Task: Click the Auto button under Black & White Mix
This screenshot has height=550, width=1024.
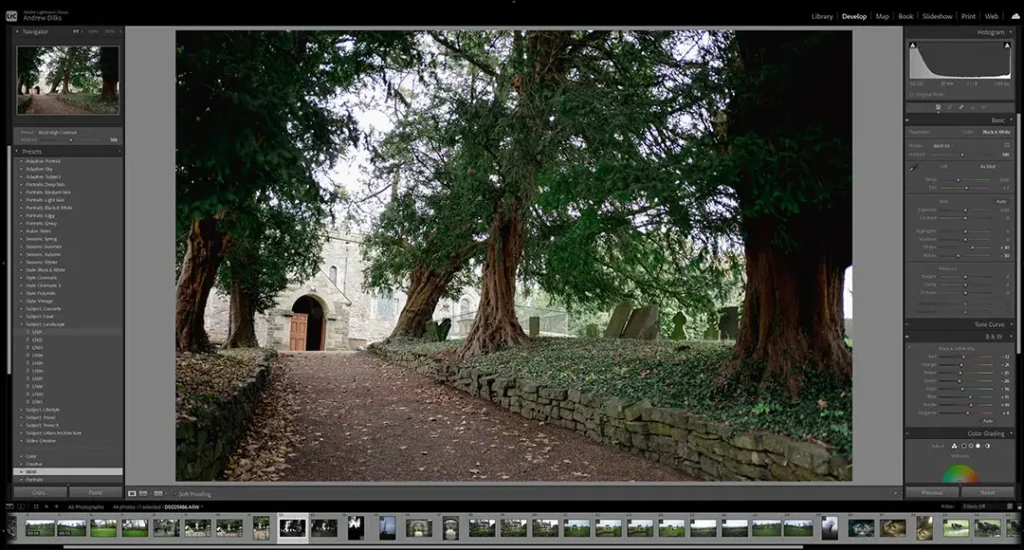Action: coord(987,421)
